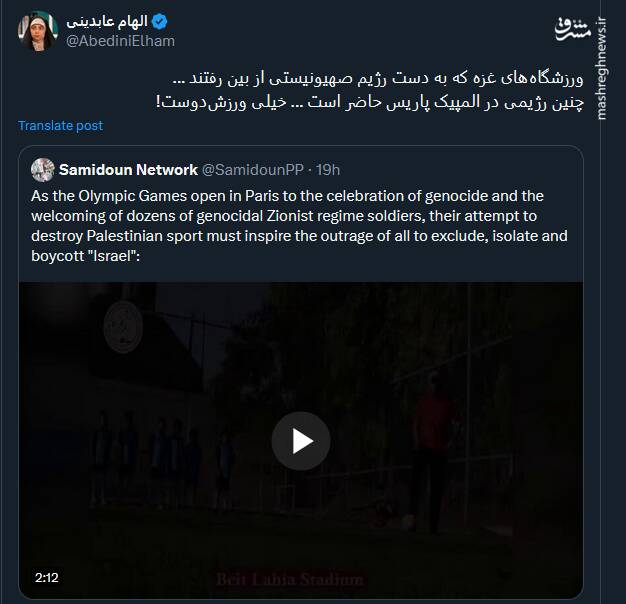Click the Beit Lahia Stadium caption
The image size is (626, 604).
click(x=290, y=579)
